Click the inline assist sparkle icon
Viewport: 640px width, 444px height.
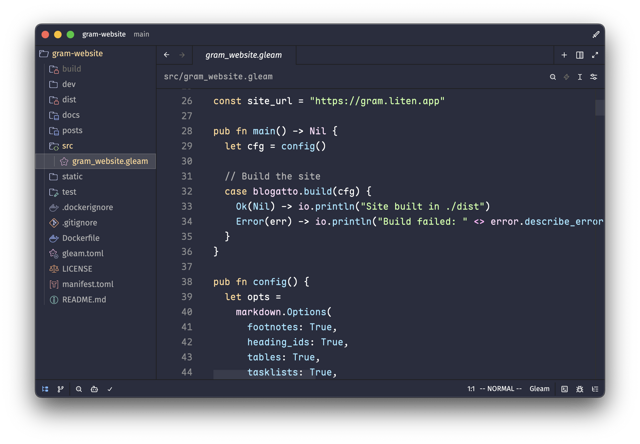point(566,77)
